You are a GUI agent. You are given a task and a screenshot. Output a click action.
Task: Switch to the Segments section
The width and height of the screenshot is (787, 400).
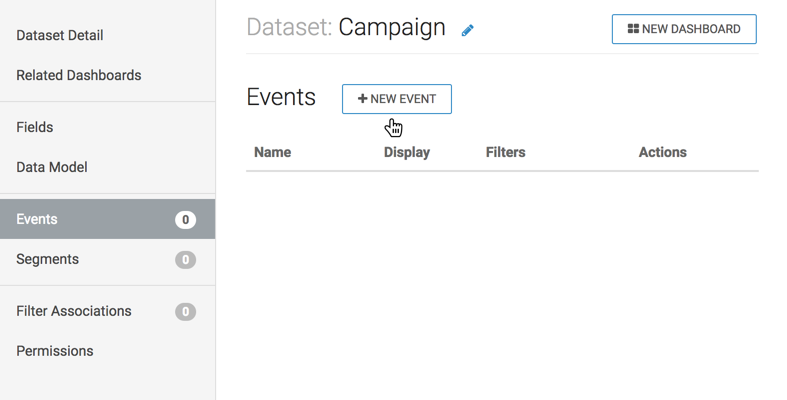47,260
